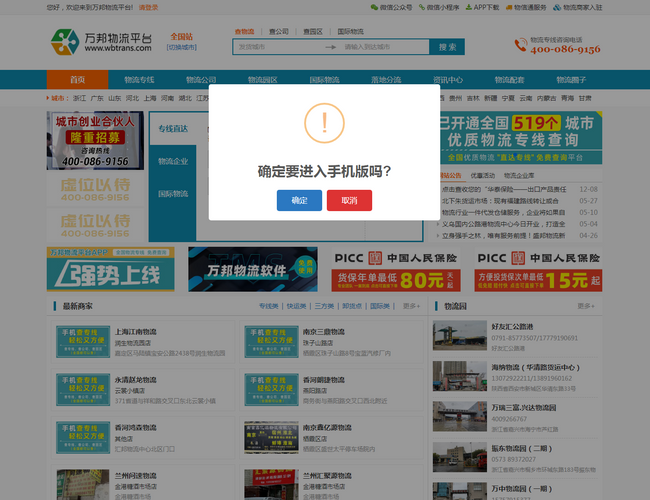Expand 更多+ for 最新商家

coord(411,306)
